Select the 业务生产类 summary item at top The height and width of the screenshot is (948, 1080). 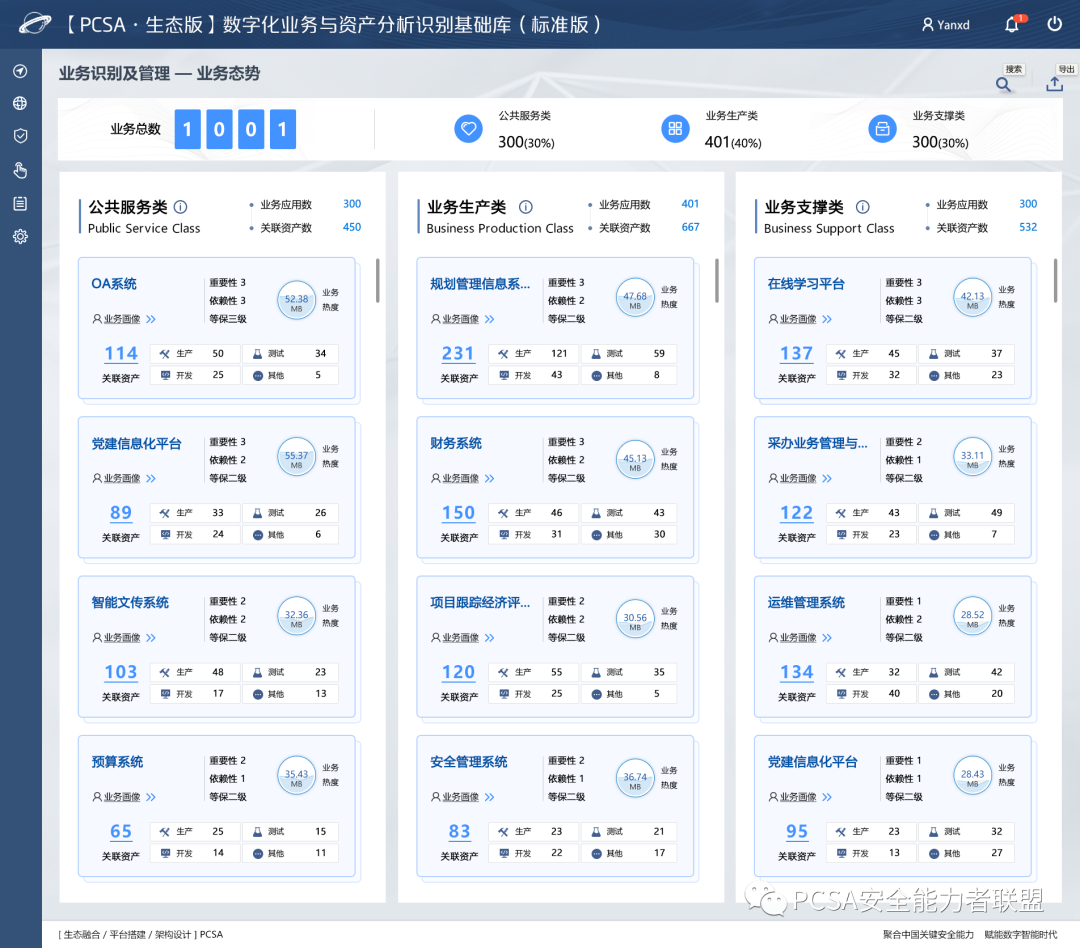711,129
